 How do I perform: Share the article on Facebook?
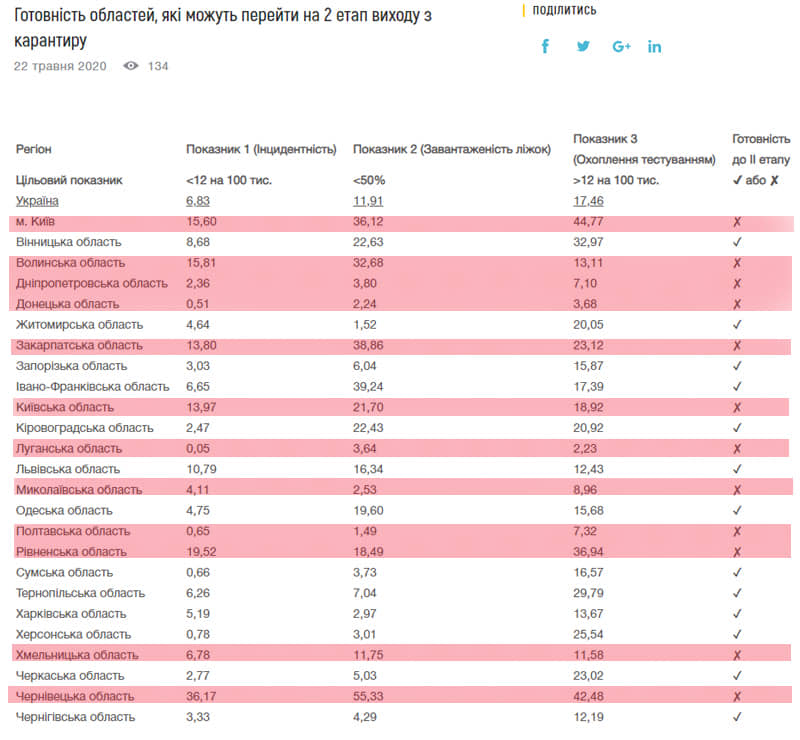coord(545,46)
